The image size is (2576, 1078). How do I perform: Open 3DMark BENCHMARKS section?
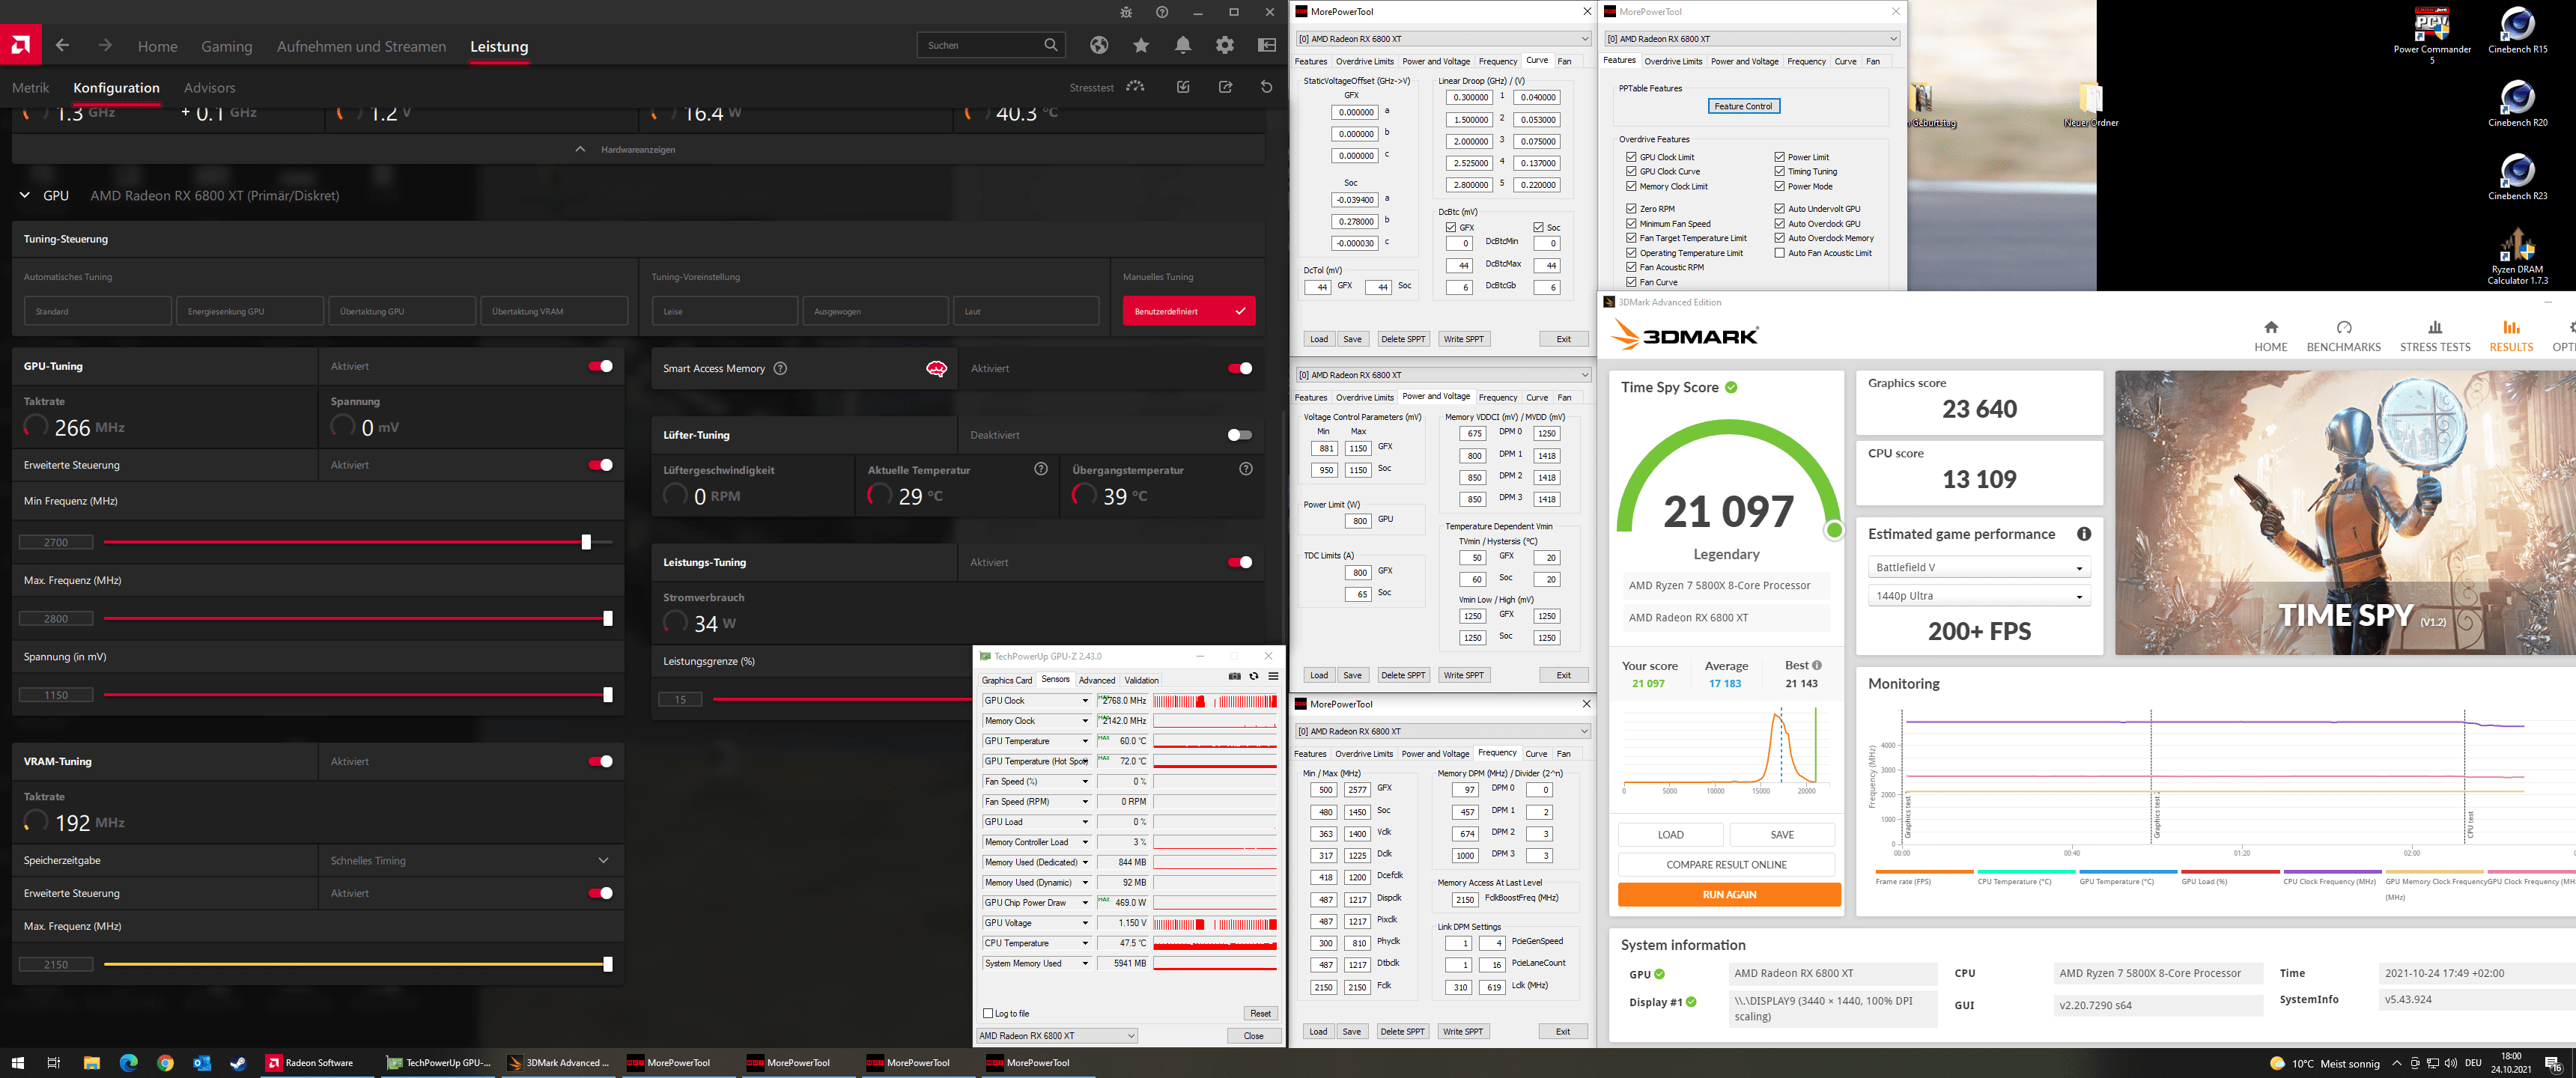(x=2343, y=336)
